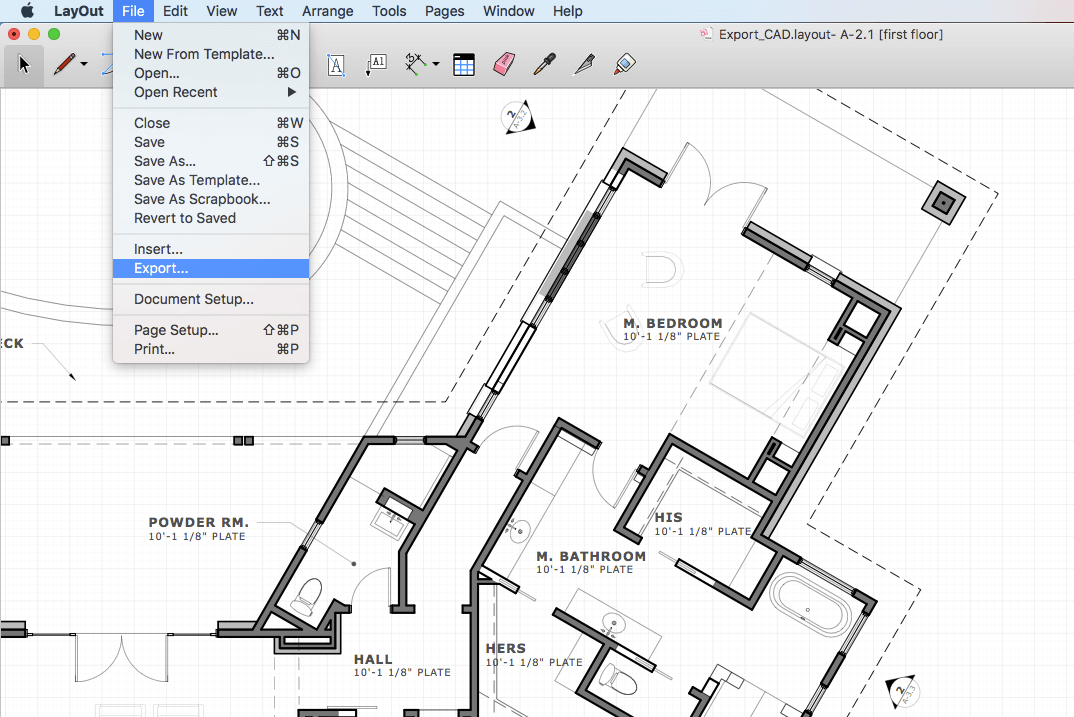1074x717 pixels.
Task: Click section marker 2 at bottom right
Action: coord(902,692)
